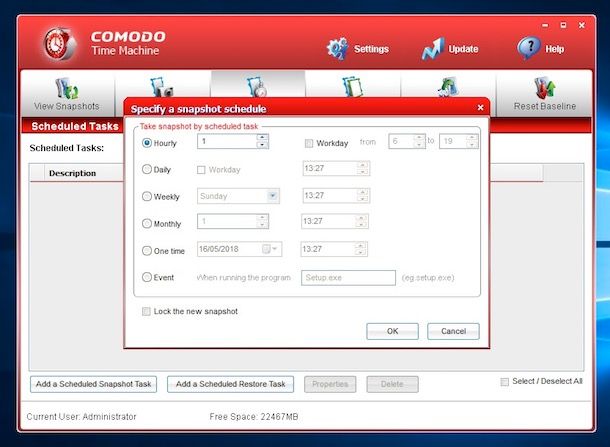Minimize the Comodo Time Machine window

[x=545, y=25]
